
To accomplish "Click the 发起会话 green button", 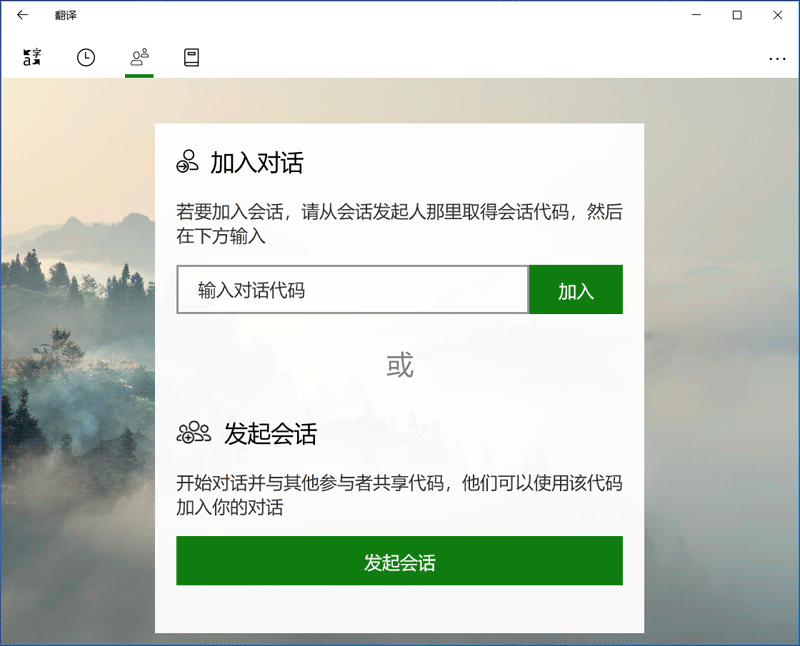I will click(x=399, y=560).
